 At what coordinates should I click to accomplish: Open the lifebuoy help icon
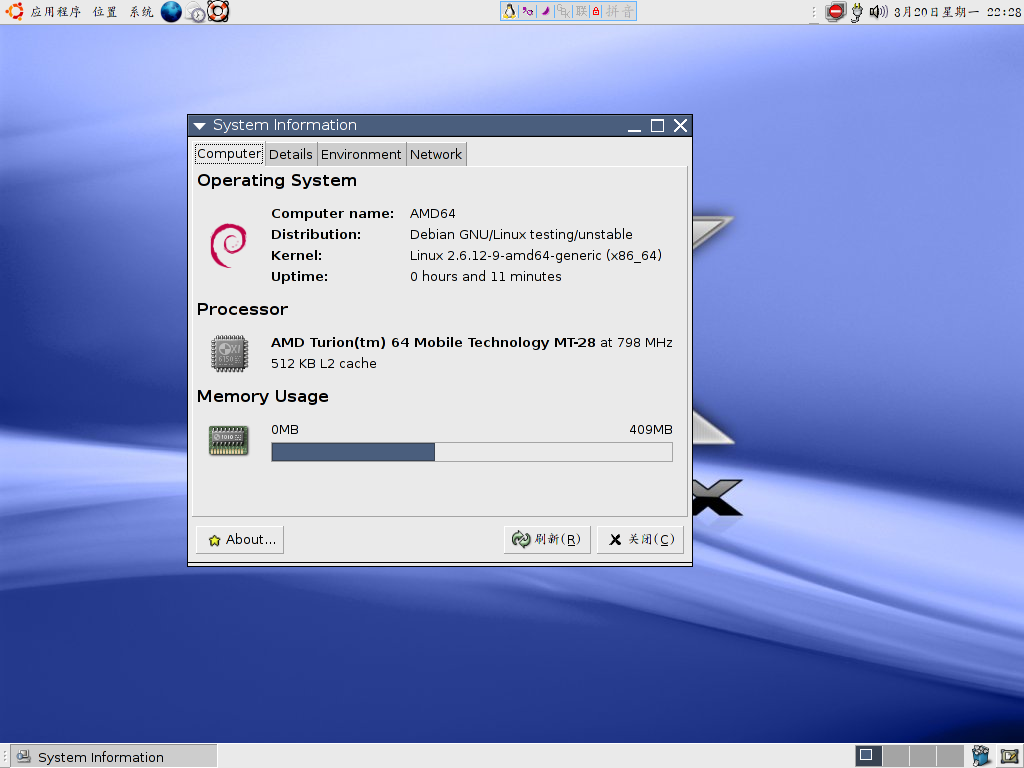click(x=218, y=11)
